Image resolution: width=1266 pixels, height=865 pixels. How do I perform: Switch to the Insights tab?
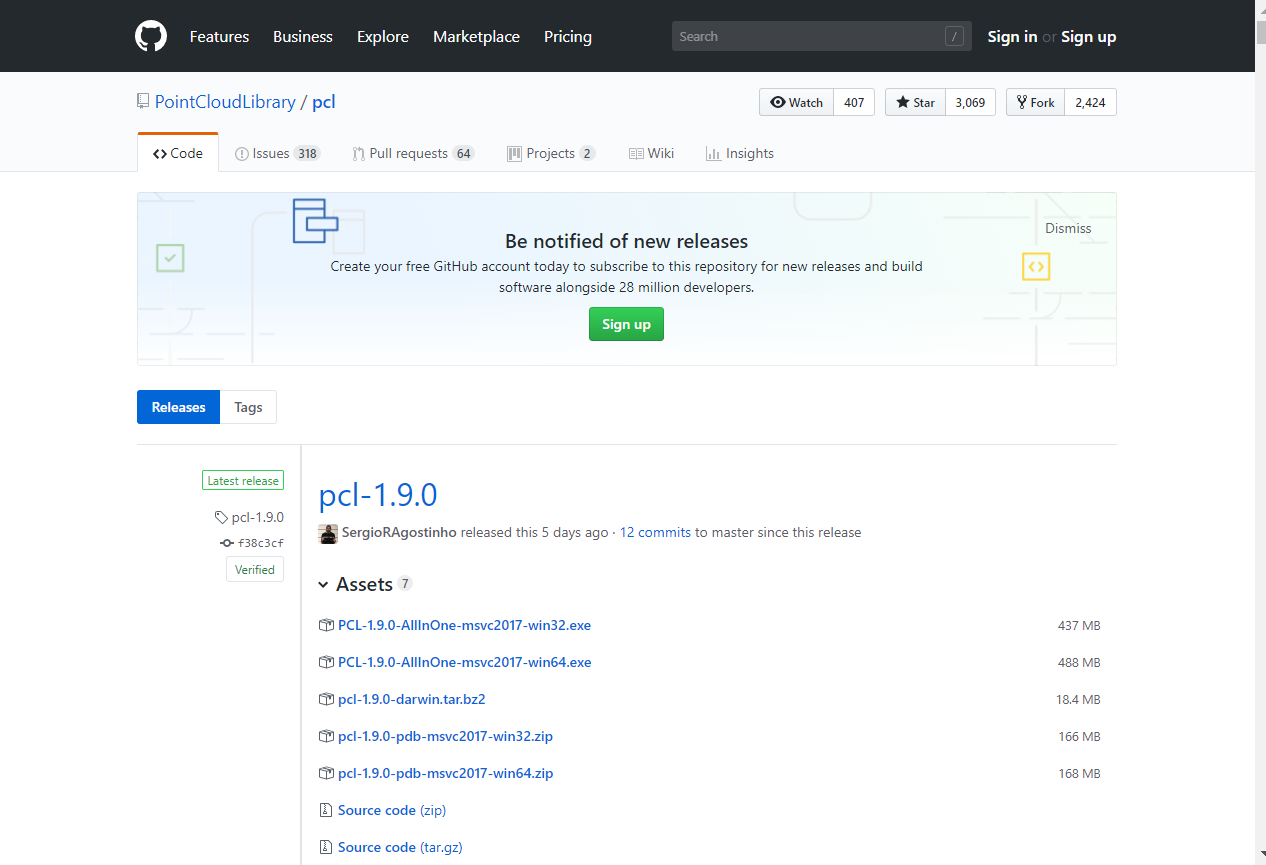coord(740,153)
